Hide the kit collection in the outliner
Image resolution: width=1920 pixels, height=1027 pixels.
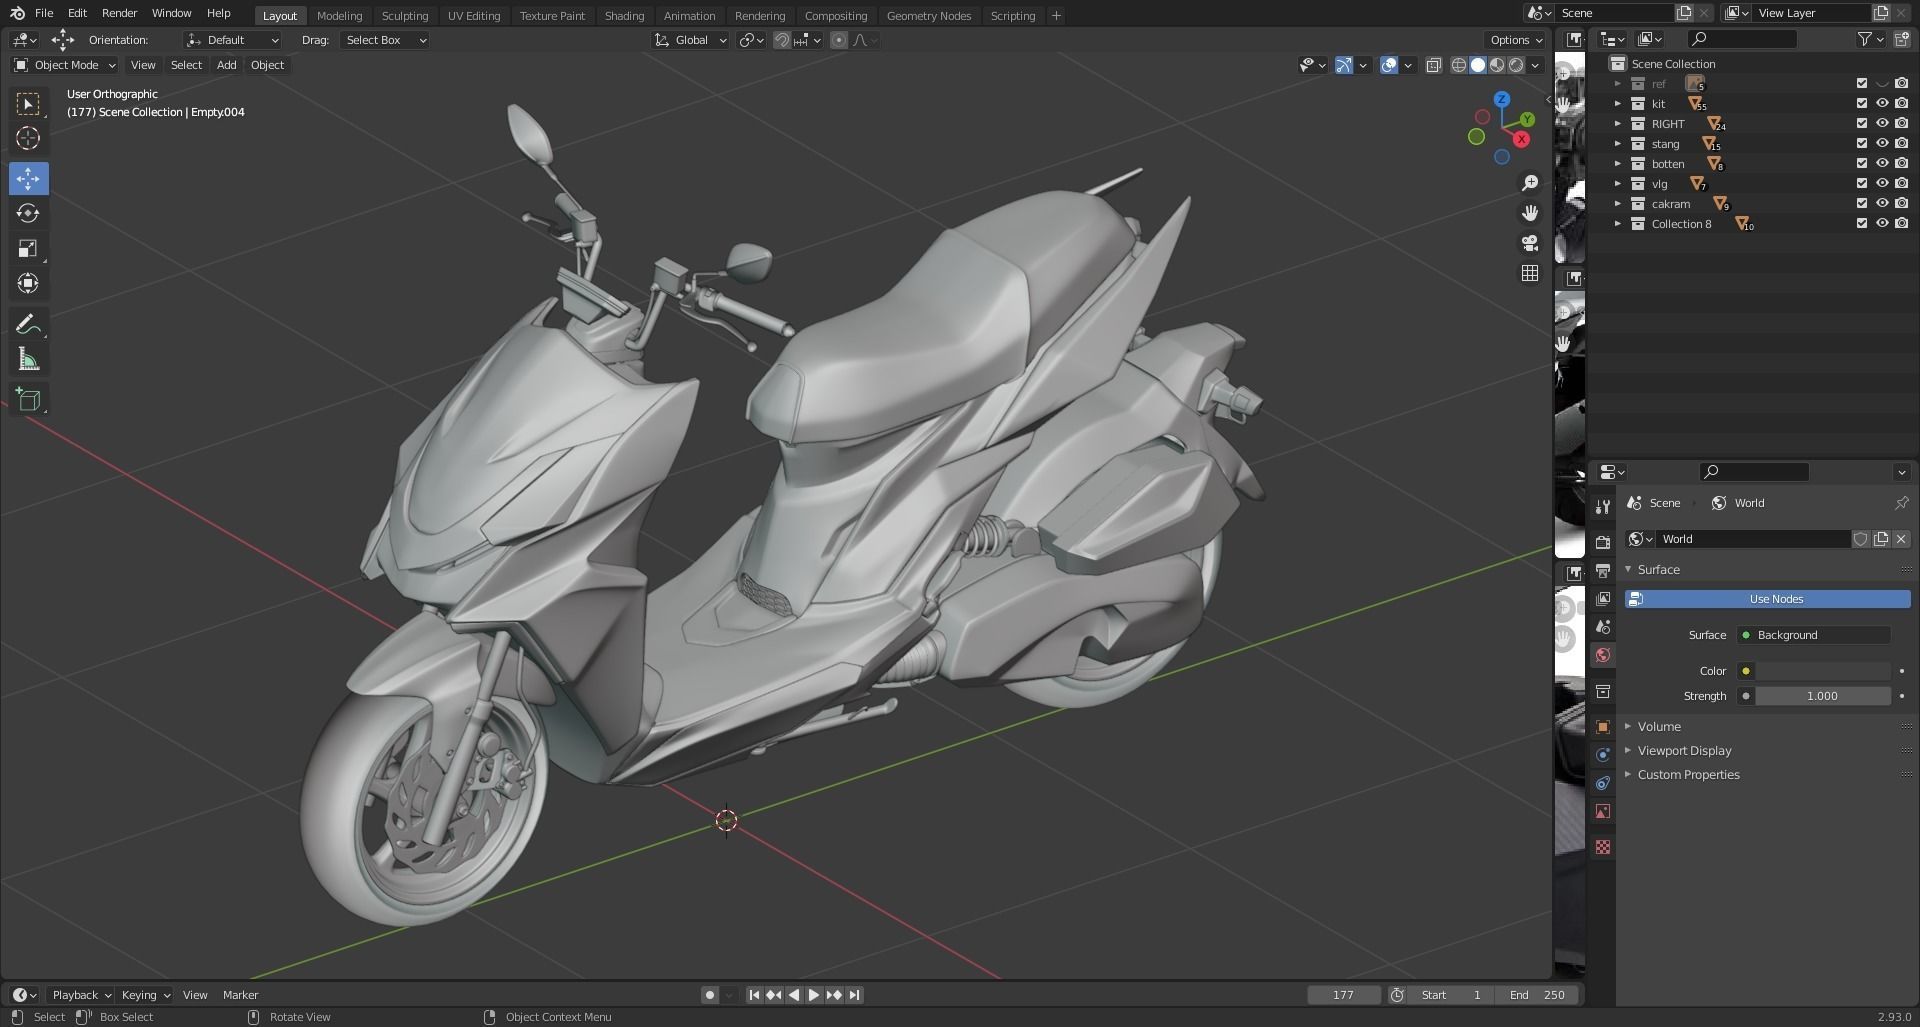pos(1882,103)
